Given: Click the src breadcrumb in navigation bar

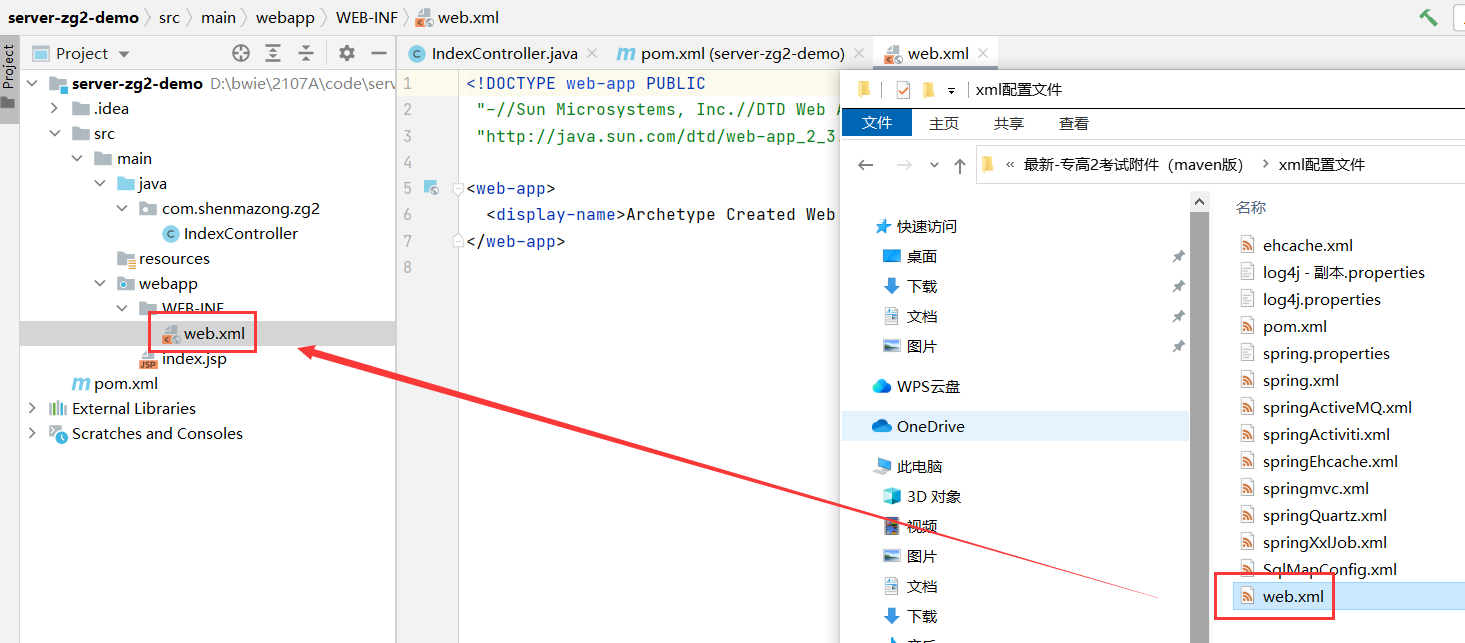Looking at the screenshot, I should [x=169, y=17].
